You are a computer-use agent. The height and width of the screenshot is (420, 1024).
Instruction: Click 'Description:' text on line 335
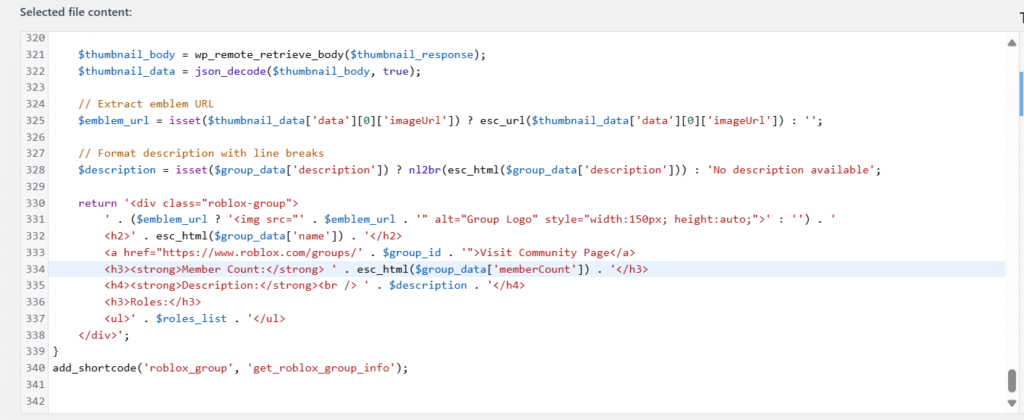click(220, 285)
